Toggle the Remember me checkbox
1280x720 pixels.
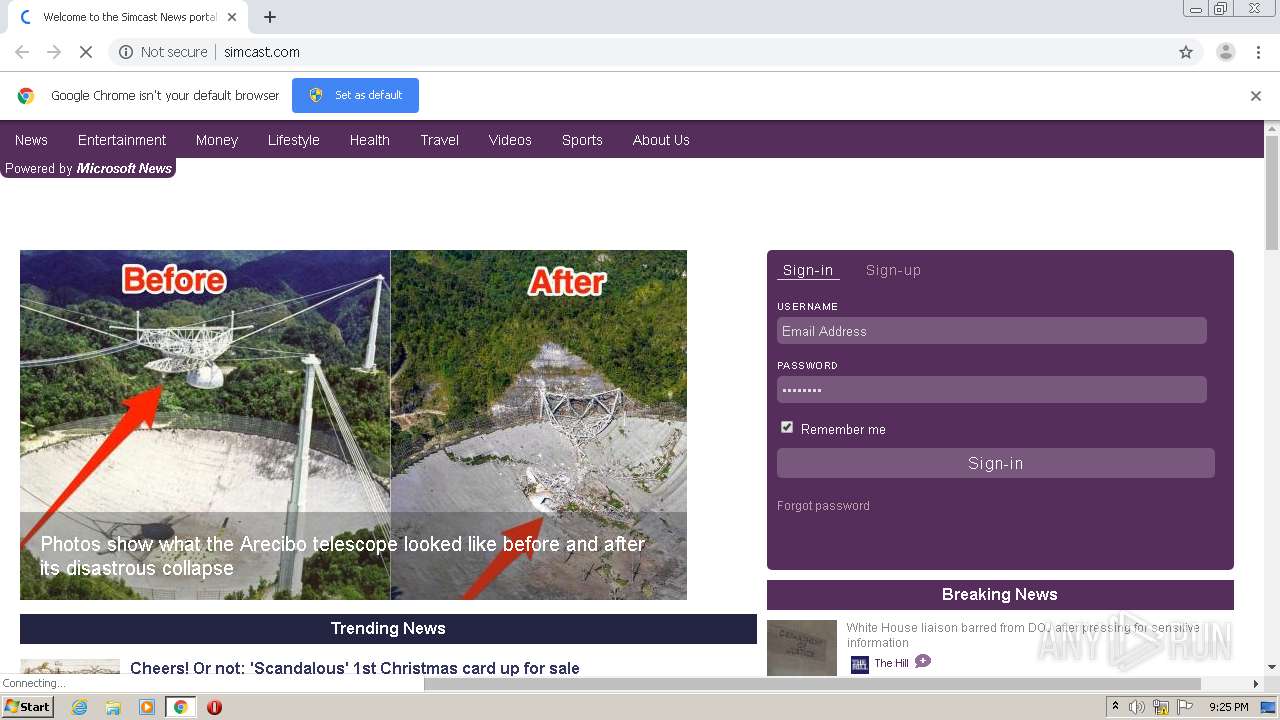coord(787,427)
